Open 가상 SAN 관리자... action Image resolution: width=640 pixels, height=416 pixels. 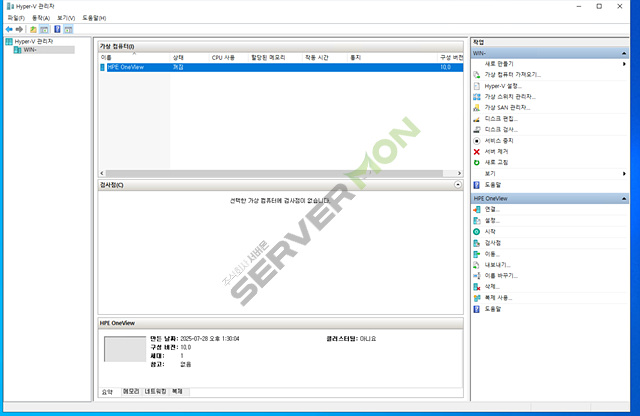507,108
